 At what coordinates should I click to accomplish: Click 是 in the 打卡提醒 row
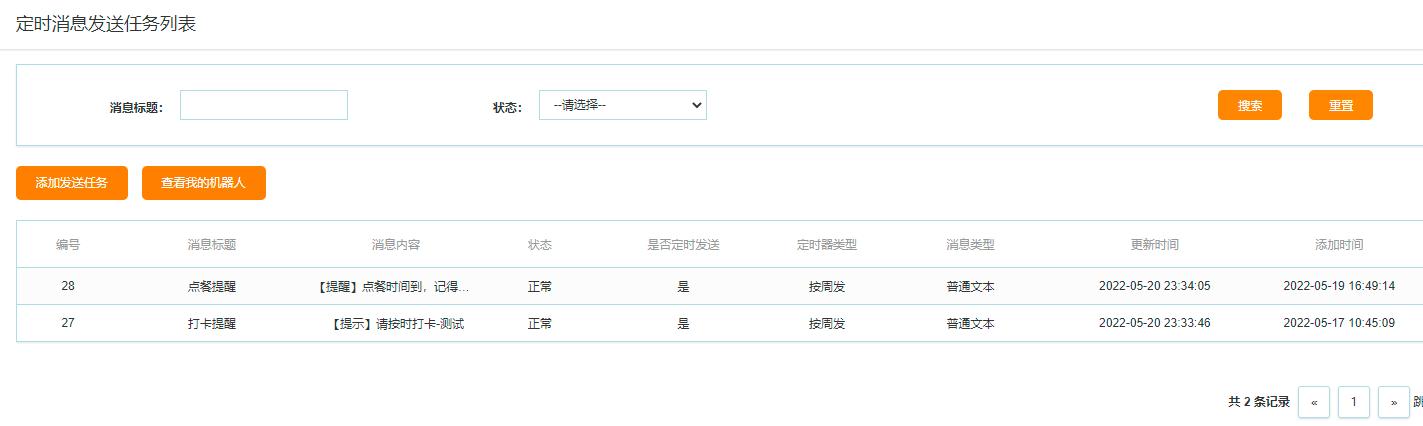click(x=684, y=324)
